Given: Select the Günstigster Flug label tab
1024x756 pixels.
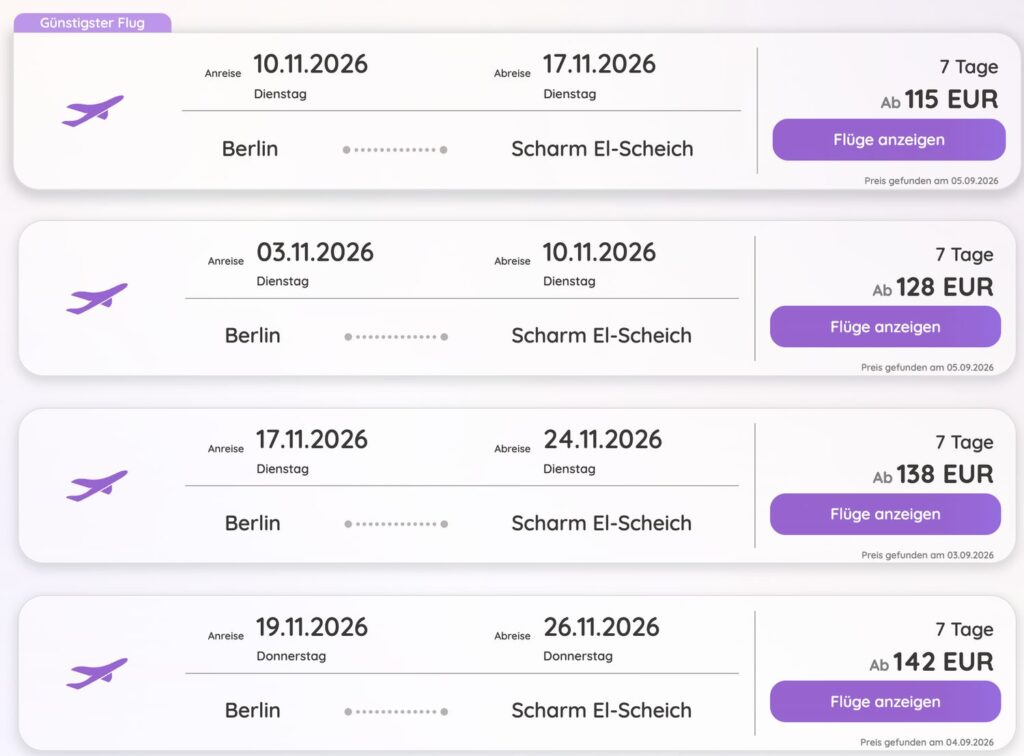Looking at the screenshot, I should tap(92, 23).
